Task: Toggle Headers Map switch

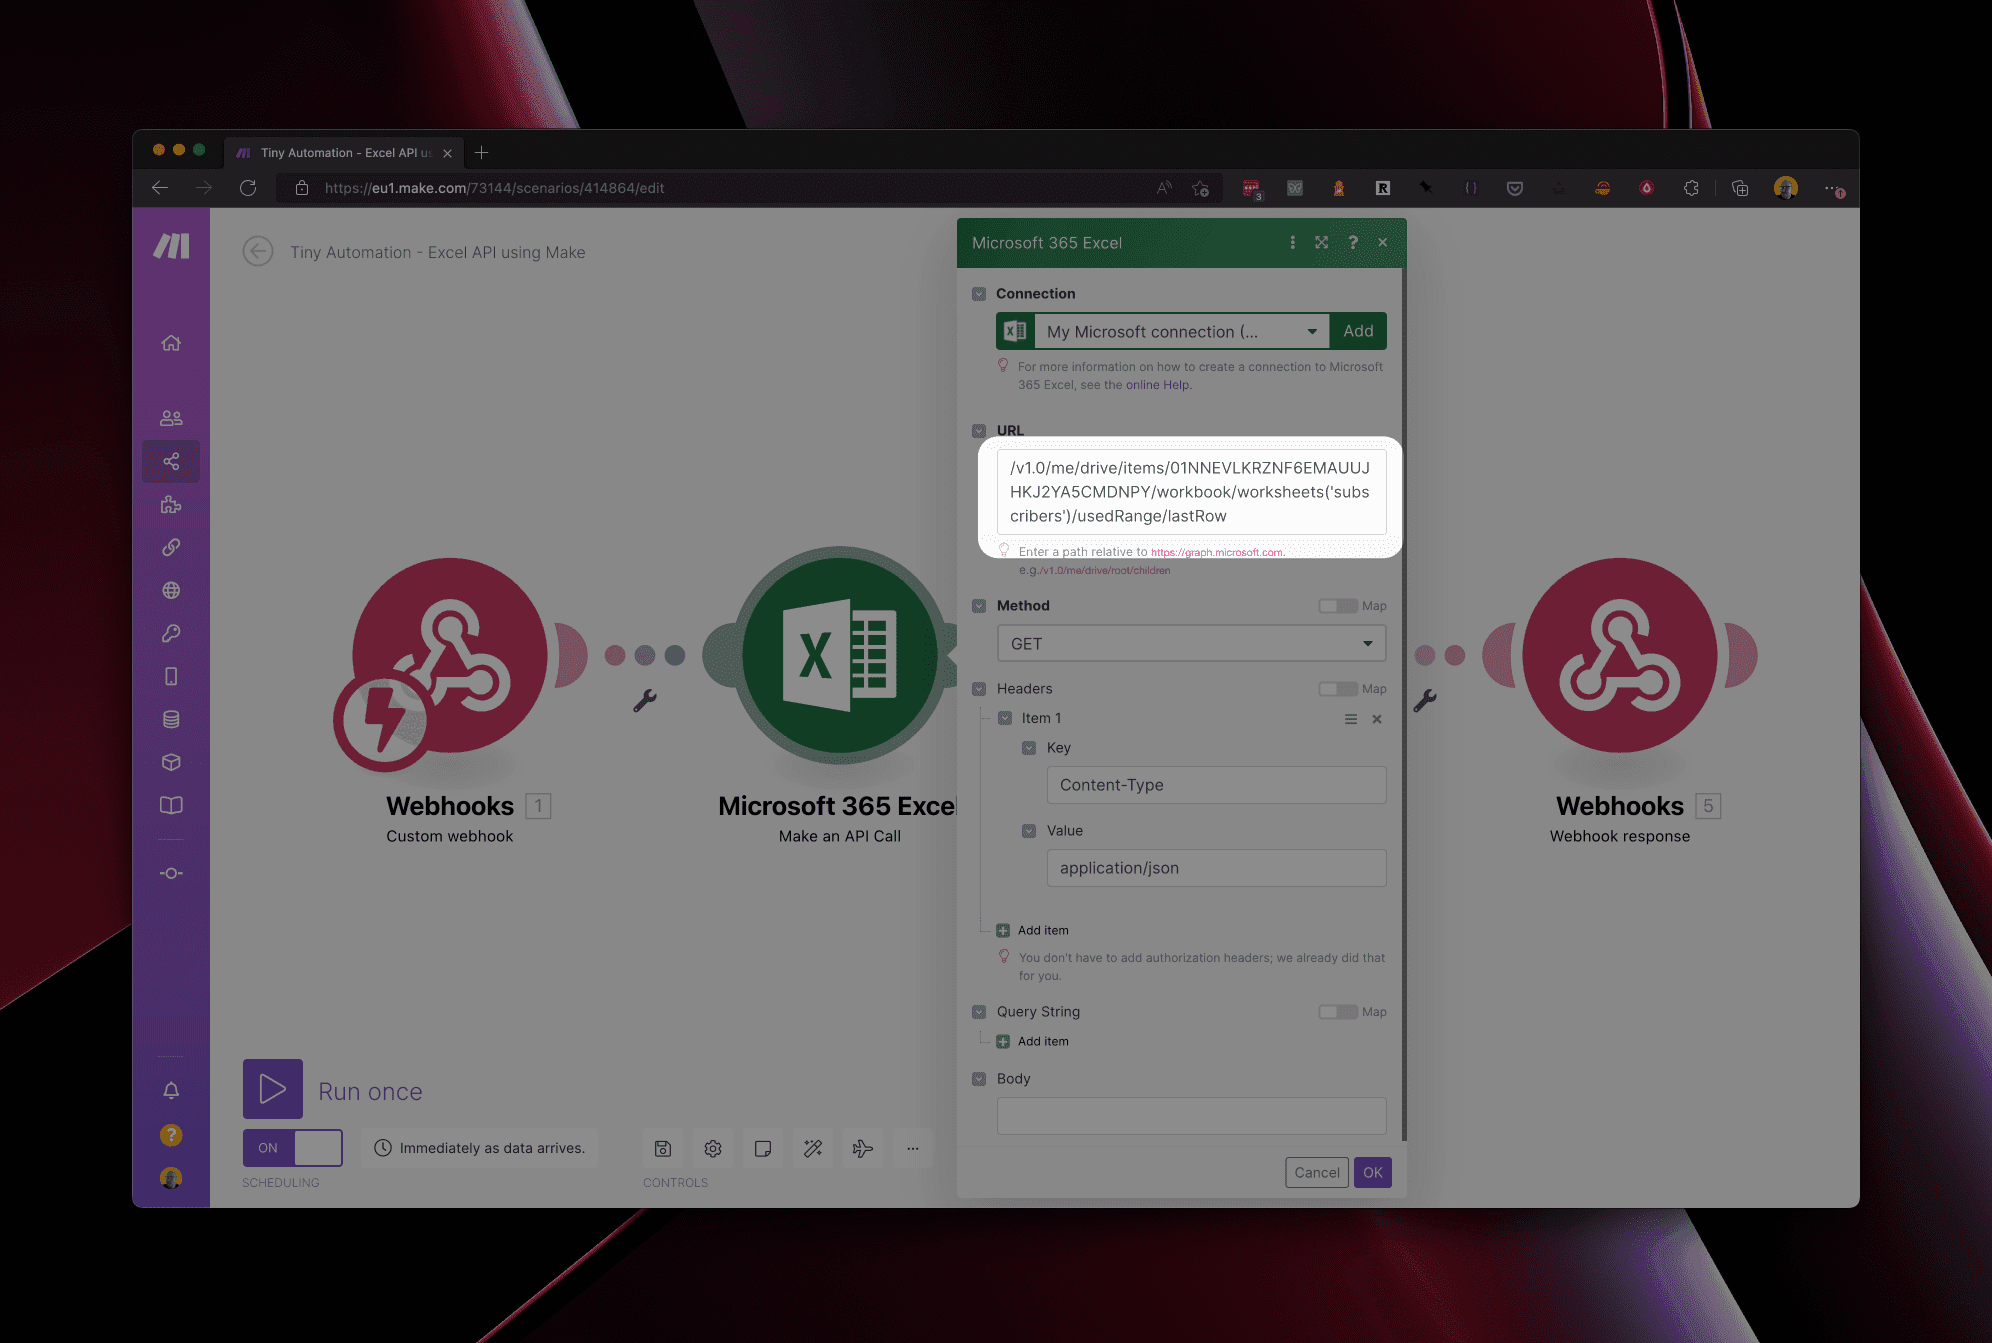Action: [x=1338, y=689]
